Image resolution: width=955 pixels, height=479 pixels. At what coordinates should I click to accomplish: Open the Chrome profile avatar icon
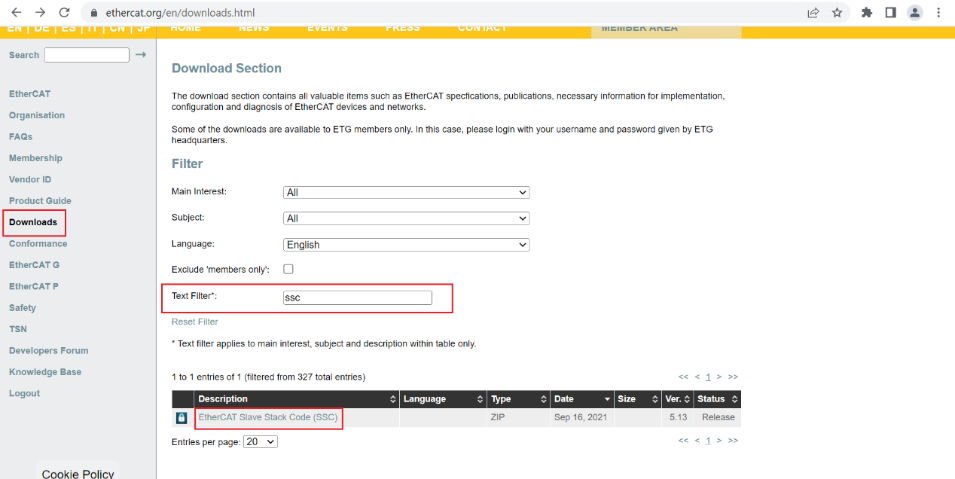(x=914, y=13)
